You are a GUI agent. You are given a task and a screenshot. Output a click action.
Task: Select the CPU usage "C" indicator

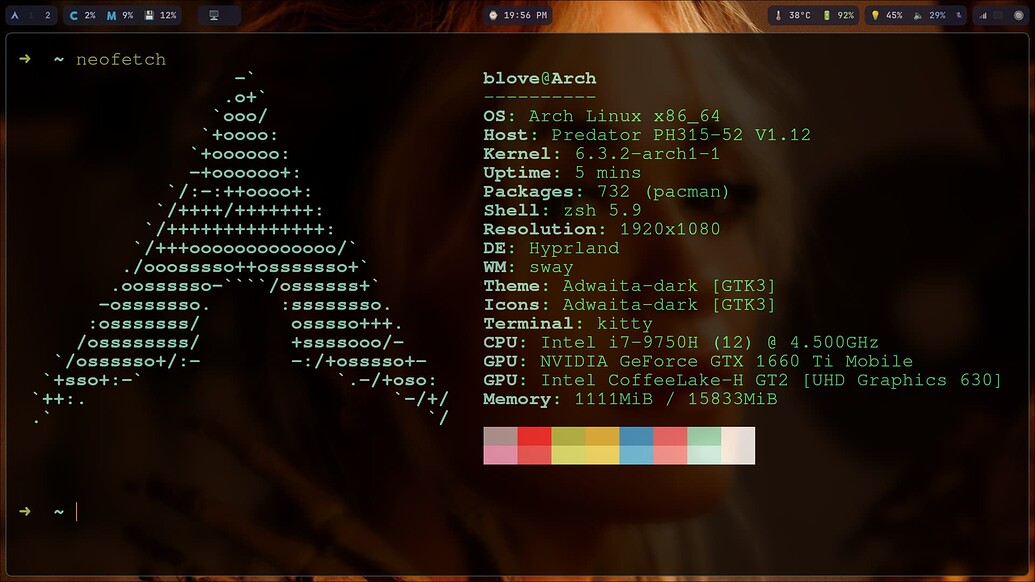[x=73, y=15]
